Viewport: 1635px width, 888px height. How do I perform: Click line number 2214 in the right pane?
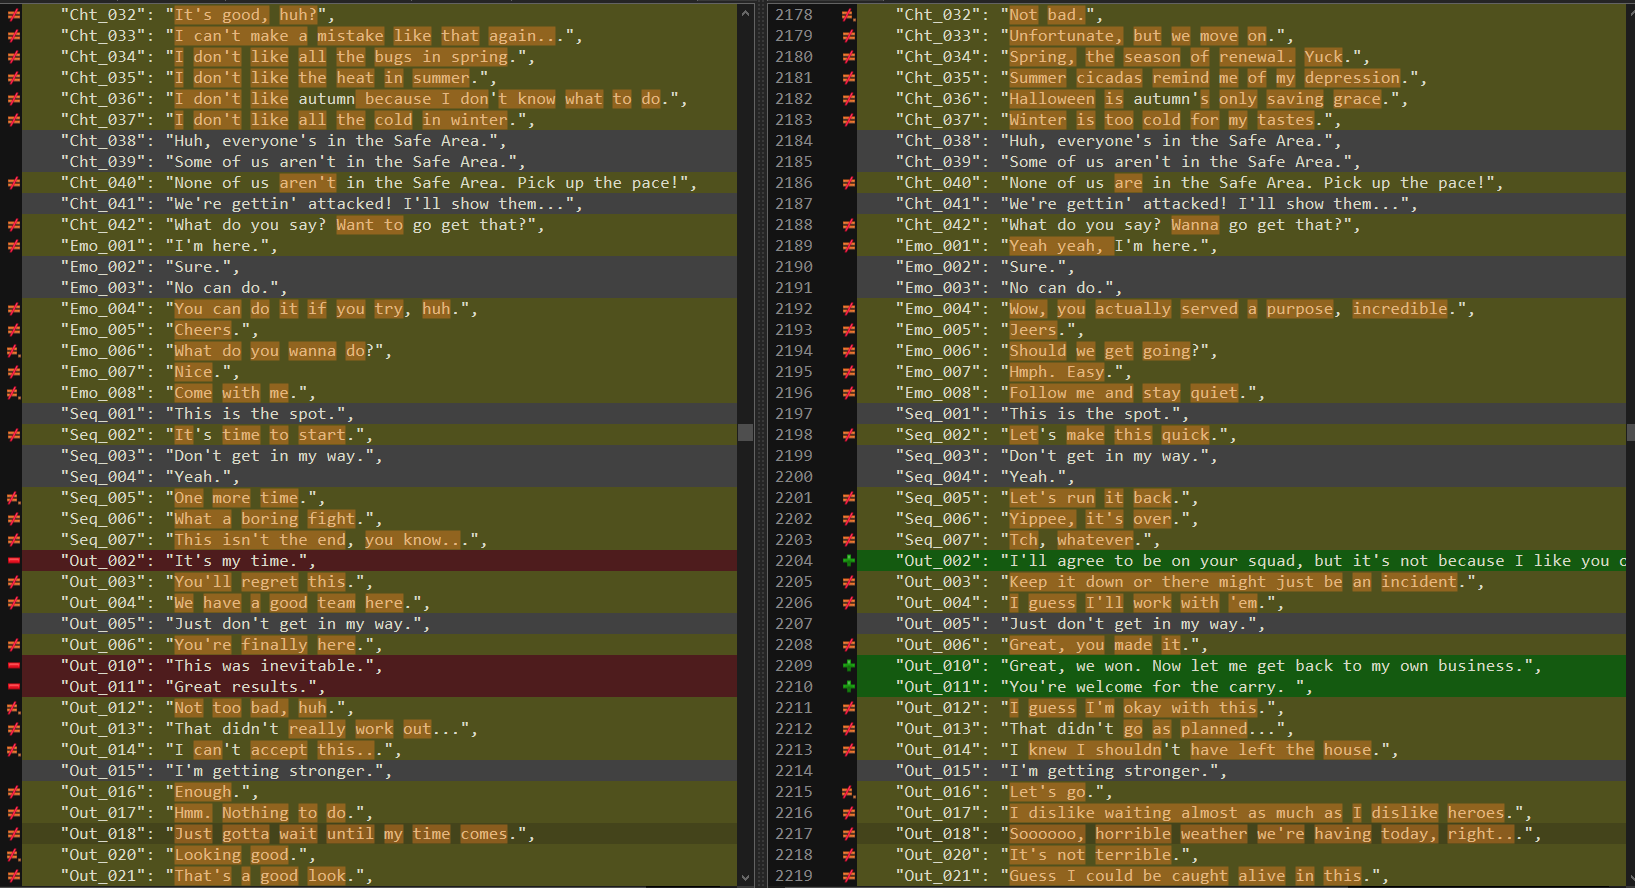794,771
